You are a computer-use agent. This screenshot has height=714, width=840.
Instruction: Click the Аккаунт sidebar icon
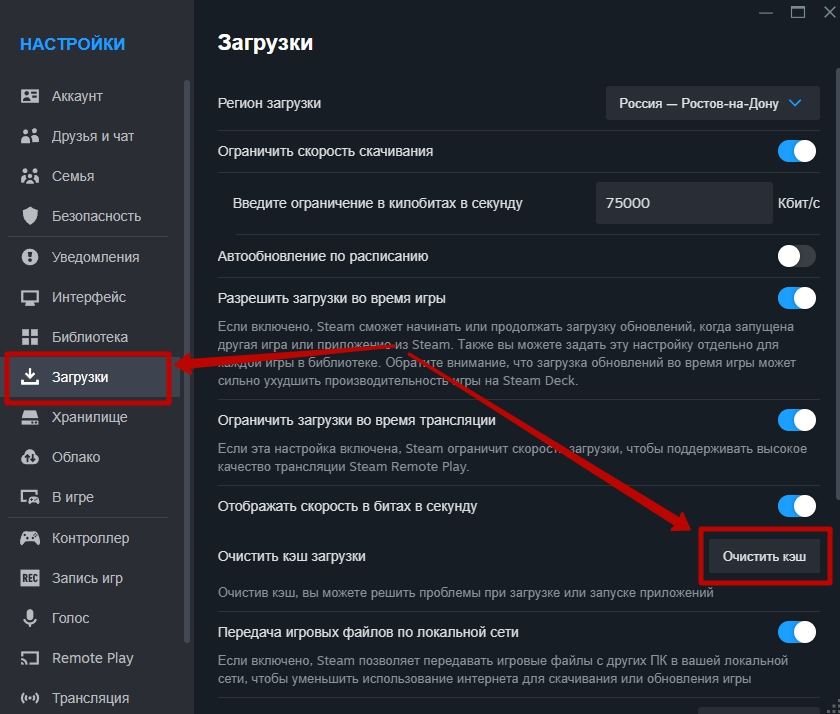tap(29, 96)
